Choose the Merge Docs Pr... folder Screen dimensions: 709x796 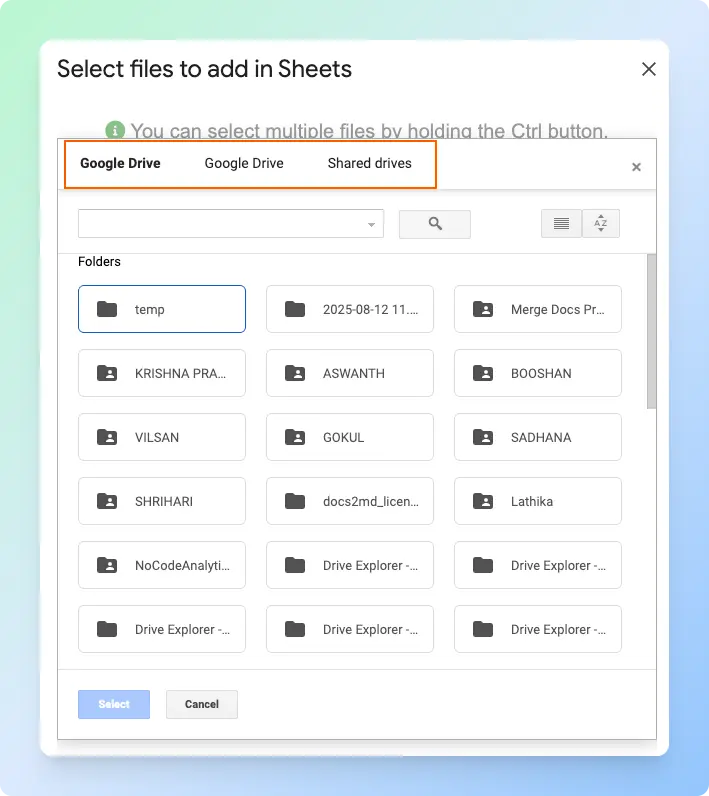pos(537,309)
